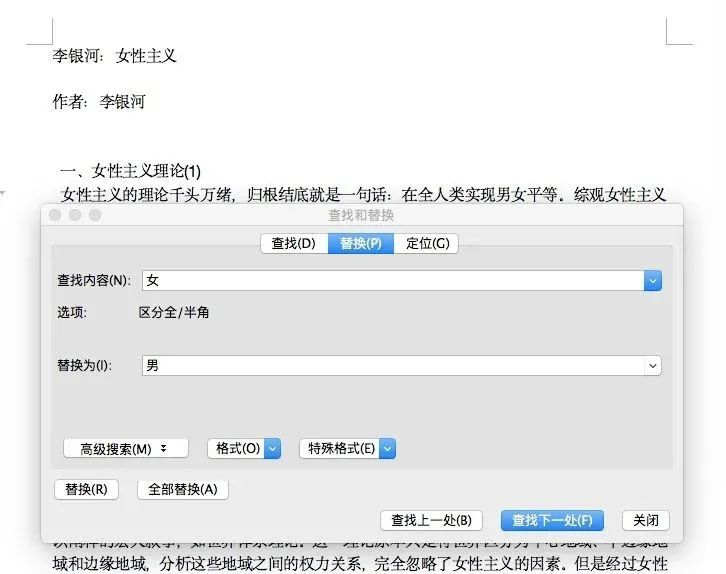Open the 格式(O) dropdown menu
Image resolution: width=726 pixels, height=574 pixels.
244,449
